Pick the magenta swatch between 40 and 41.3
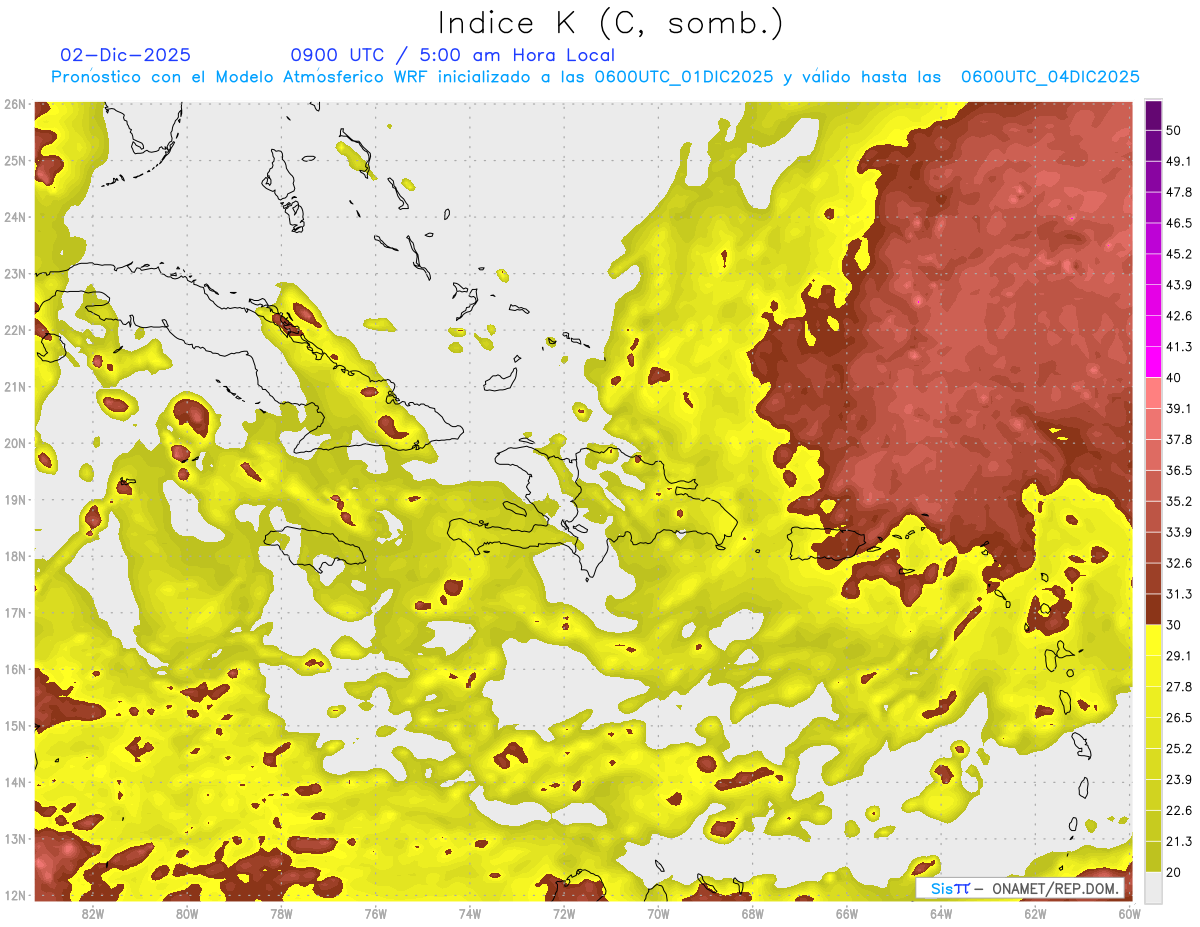The height and width of the screenshot is (927, 1200). tap(1152, 362)
